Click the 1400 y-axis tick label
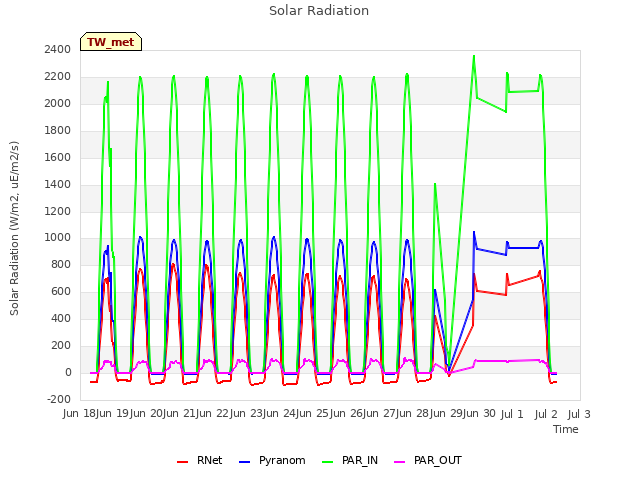This screenshot has height=480, width=640. point(58,184)
